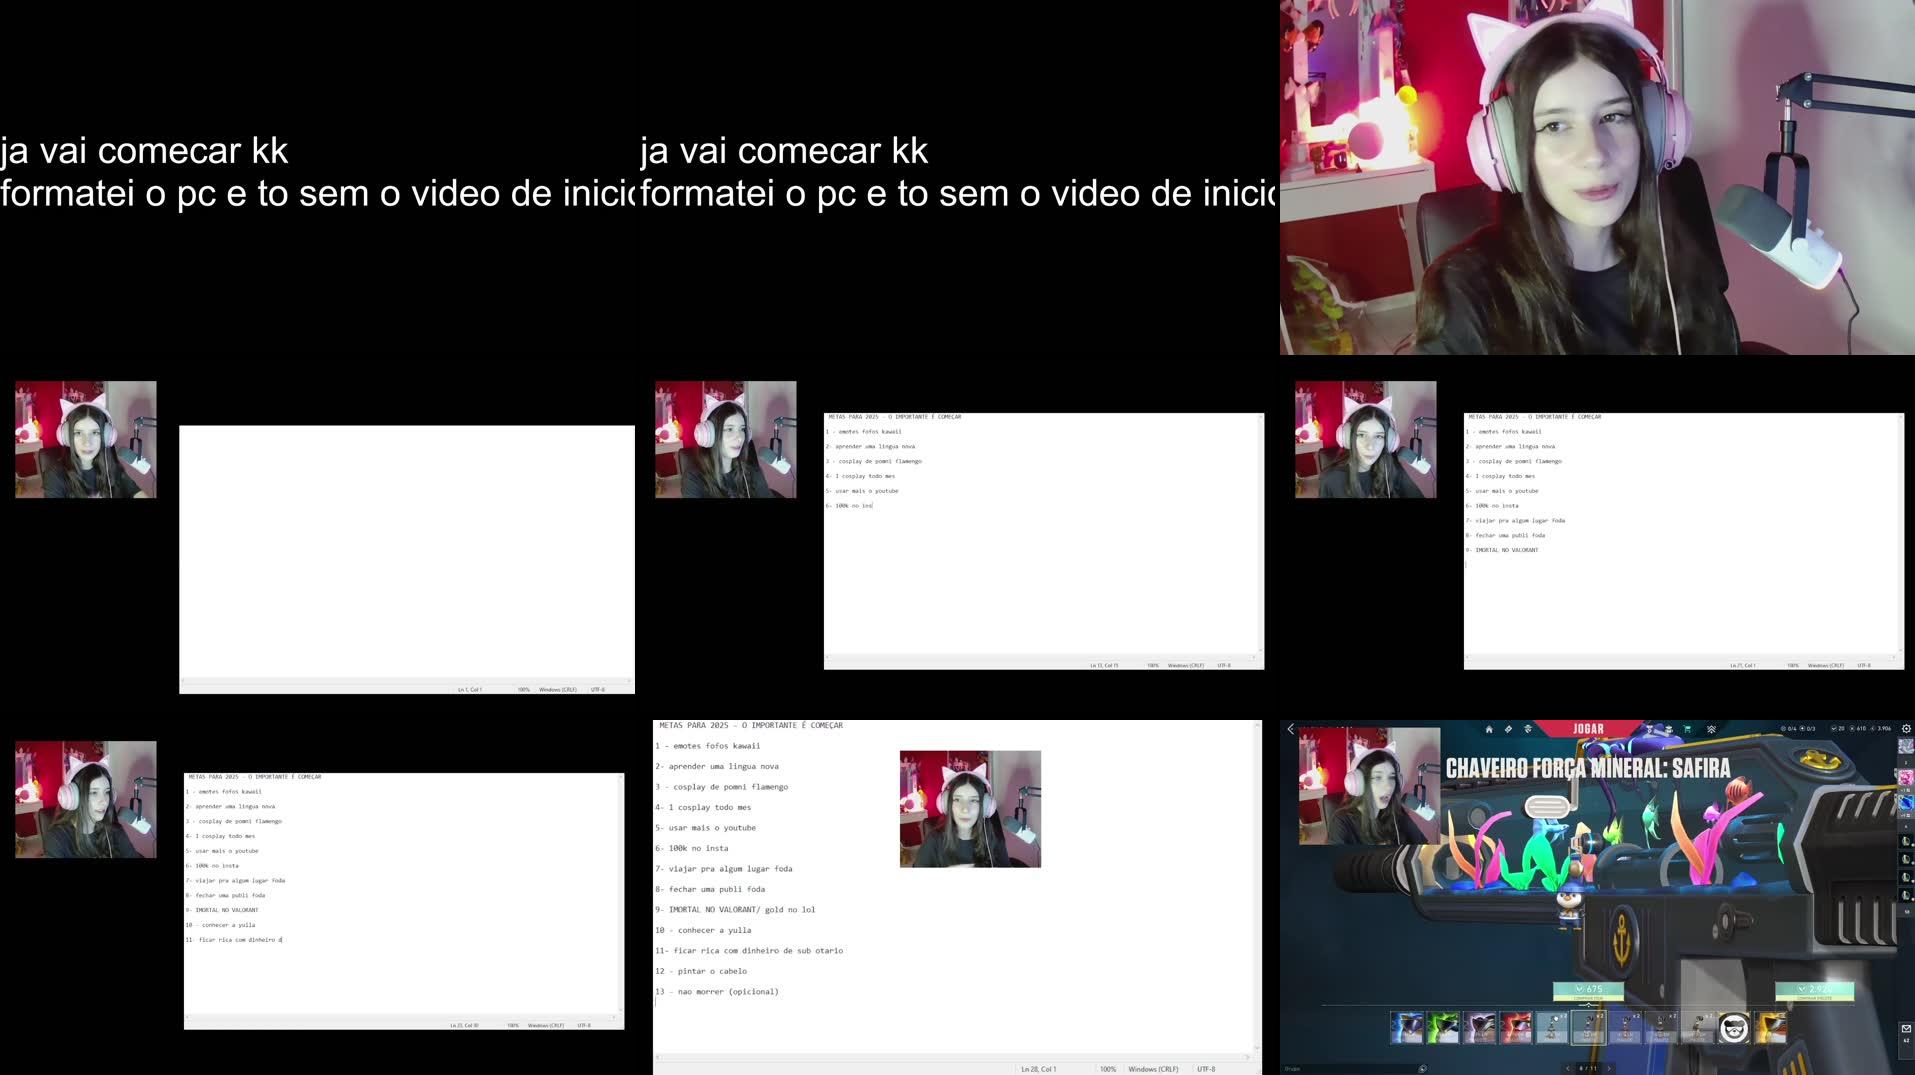Select the purple-white lightning card thumbnail

coord(1479,1027)
